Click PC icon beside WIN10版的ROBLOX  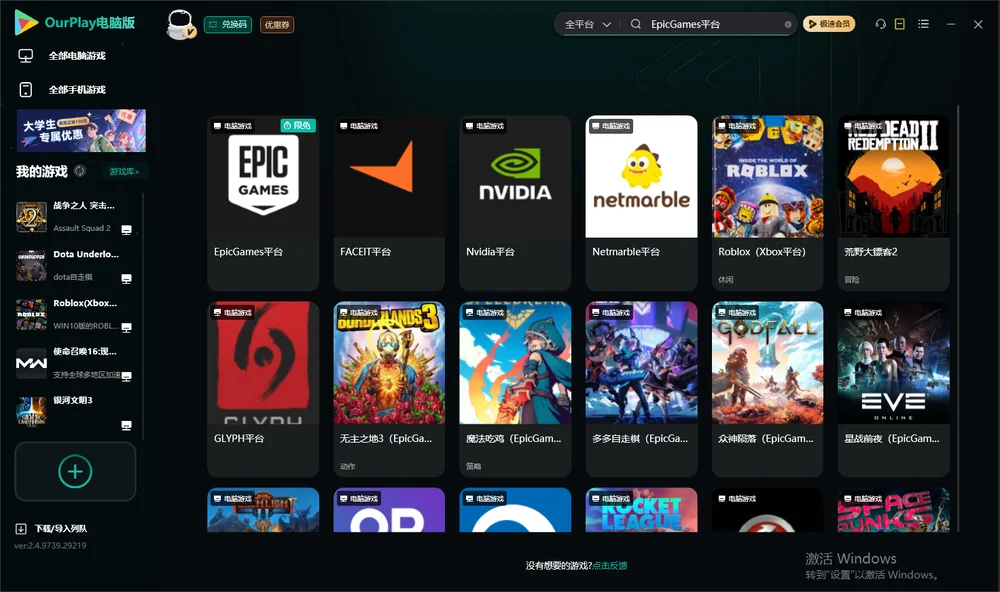(126, 327)
